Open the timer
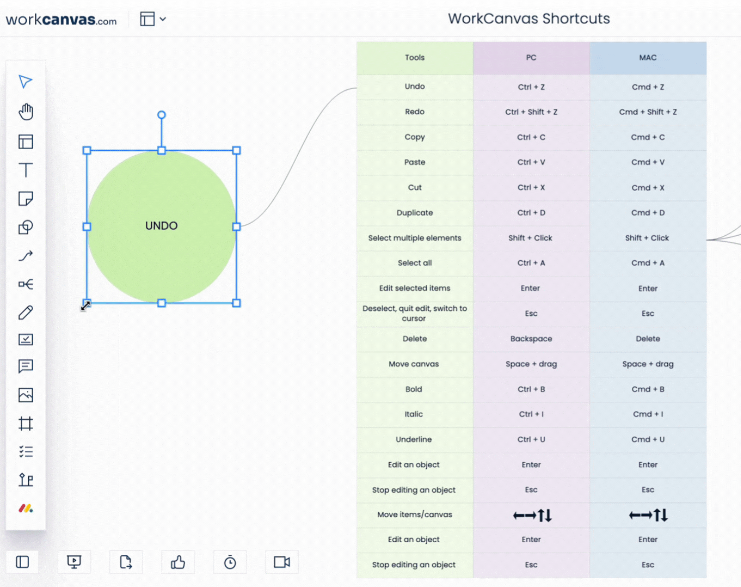Screen dimensions: 741x587 [x=230, y=562]
